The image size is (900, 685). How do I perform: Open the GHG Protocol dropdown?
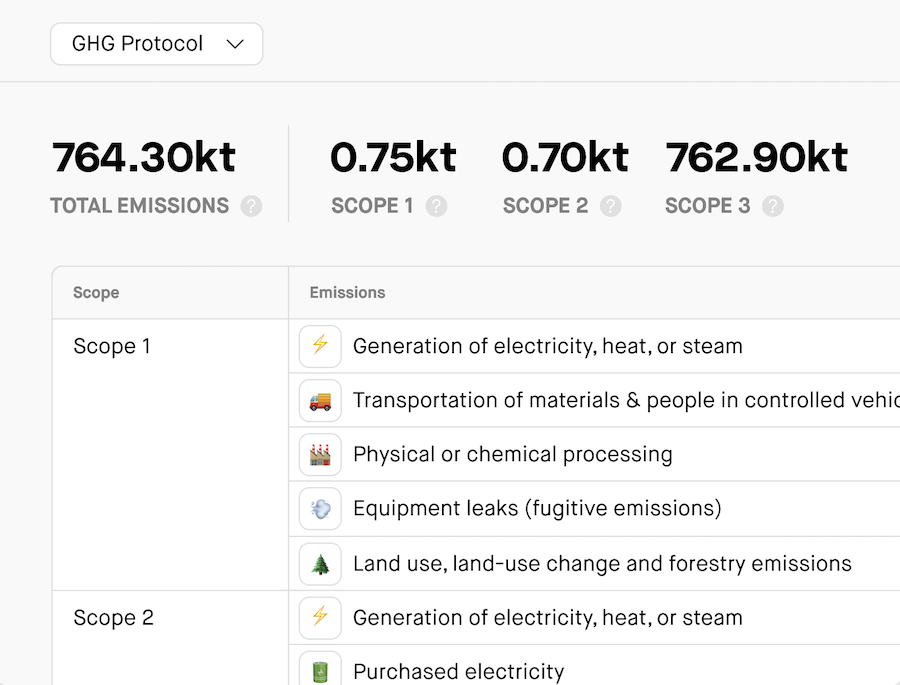[157, 44]
